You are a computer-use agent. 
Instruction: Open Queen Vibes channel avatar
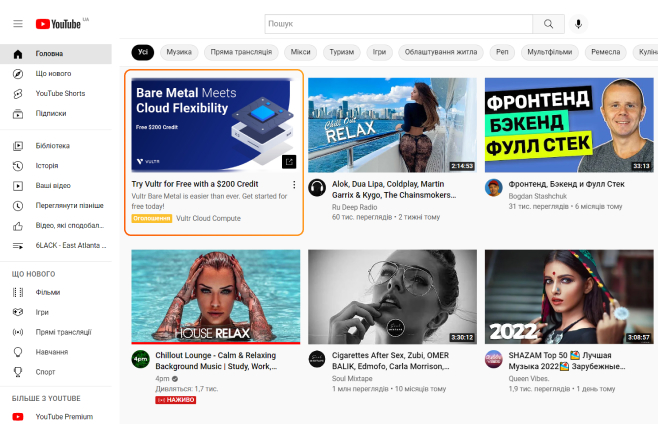(x=494, y=359)
